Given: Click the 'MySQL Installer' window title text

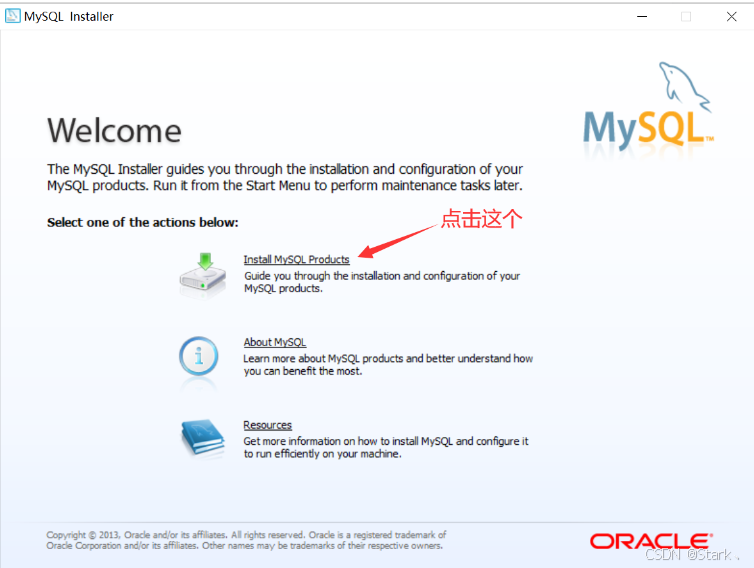Looking at the screenshot, I should coord(69,16).
